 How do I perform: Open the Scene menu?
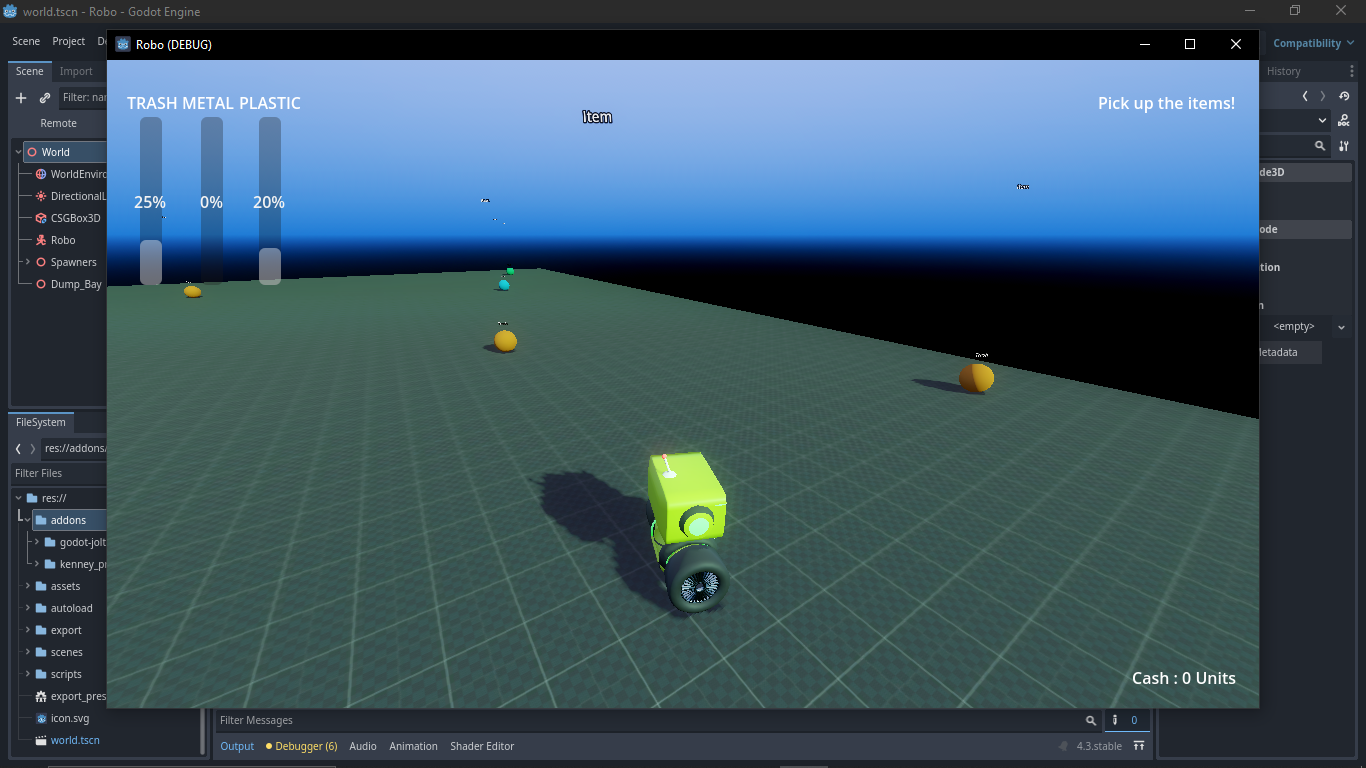(x=26, y=41)
